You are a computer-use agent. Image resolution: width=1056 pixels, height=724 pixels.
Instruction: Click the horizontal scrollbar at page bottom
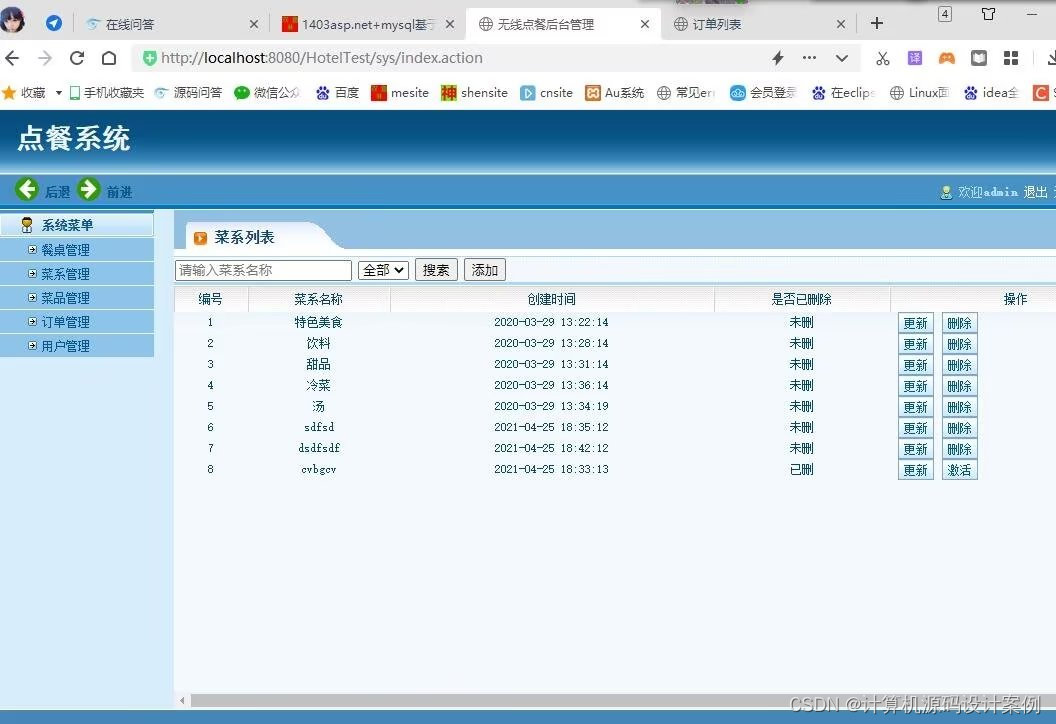[623, 700]
